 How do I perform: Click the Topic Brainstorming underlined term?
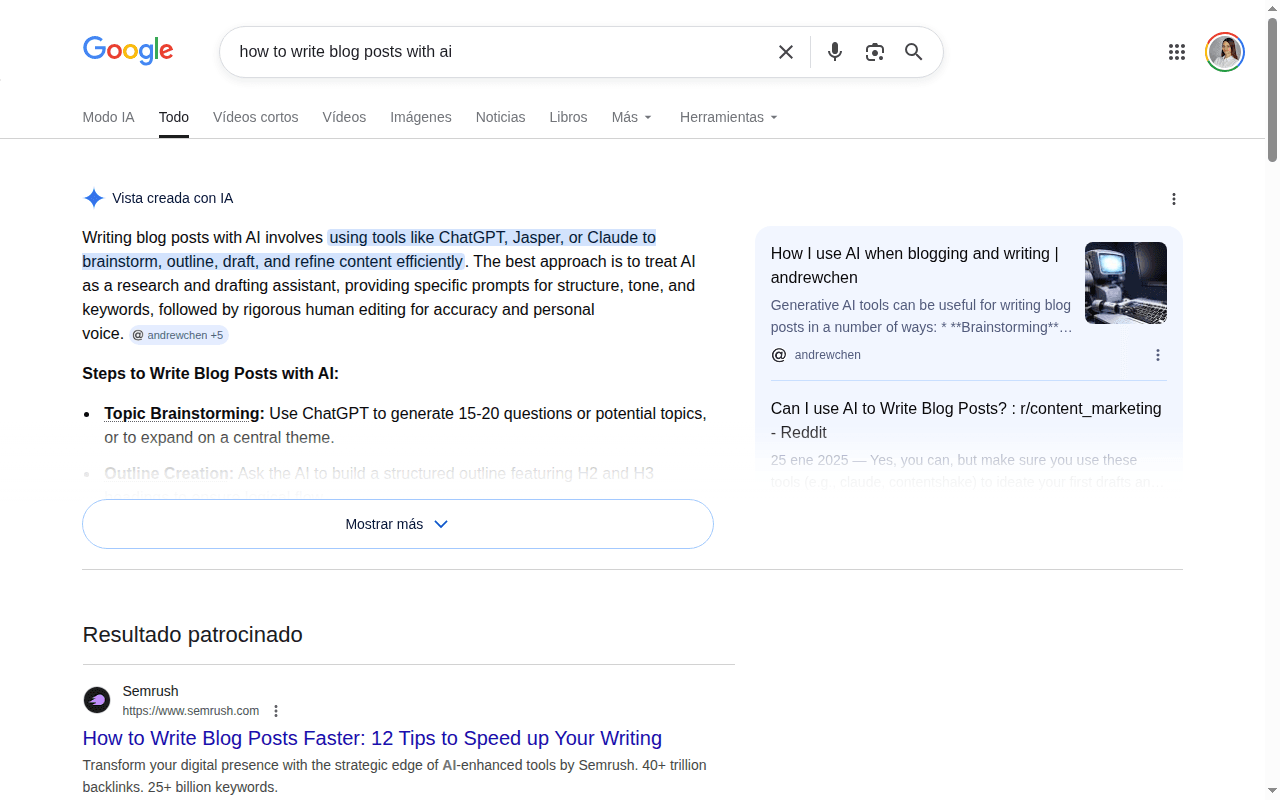click(x=184, y=413)
